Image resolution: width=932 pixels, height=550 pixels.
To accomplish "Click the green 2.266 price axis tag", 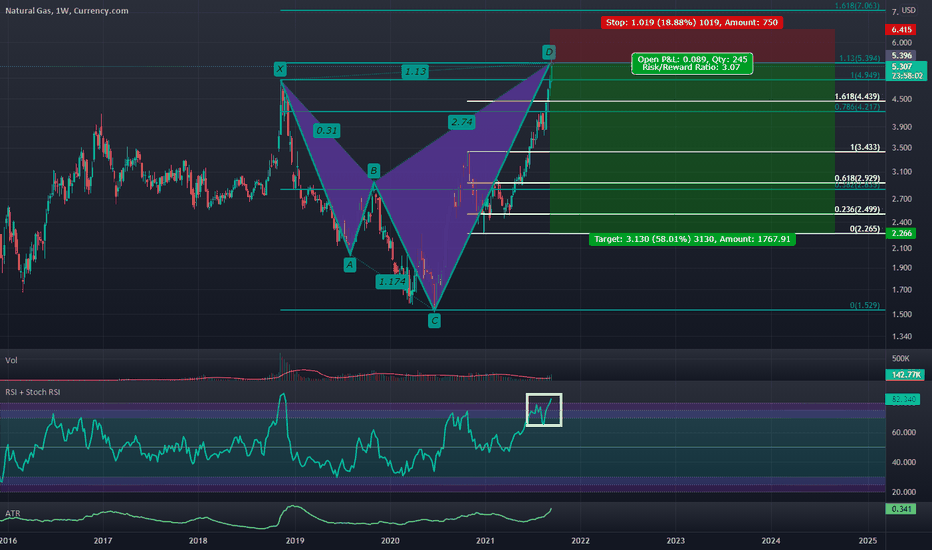I will pyautogui.click(x=902, y=234).
